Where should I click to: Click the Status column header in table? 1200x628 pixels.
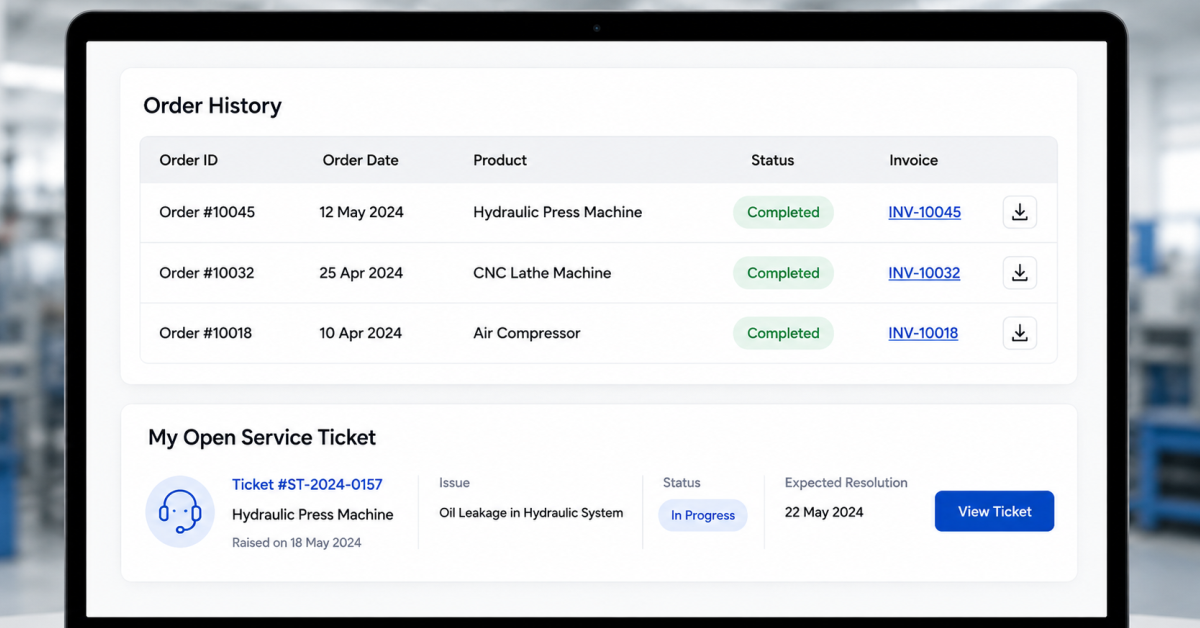coord(772,160)
